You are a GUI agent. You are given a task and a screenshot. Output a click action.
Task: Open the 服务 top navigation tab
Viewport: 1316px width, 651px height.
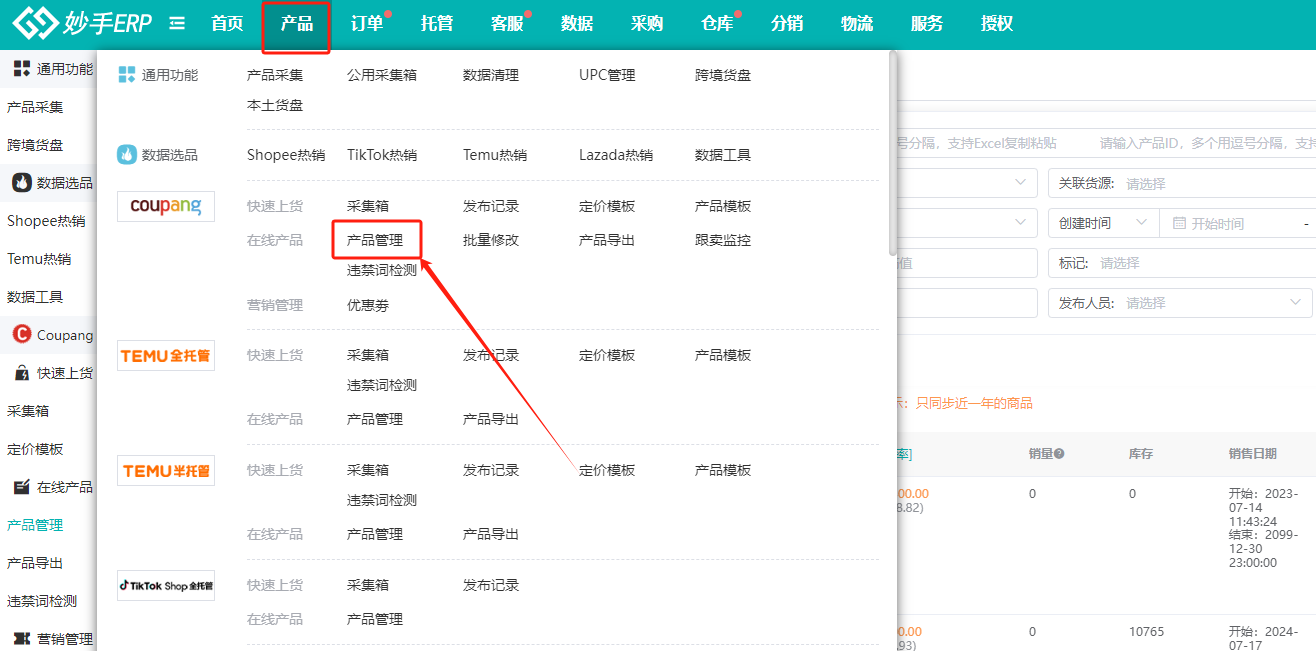point(927,24)
